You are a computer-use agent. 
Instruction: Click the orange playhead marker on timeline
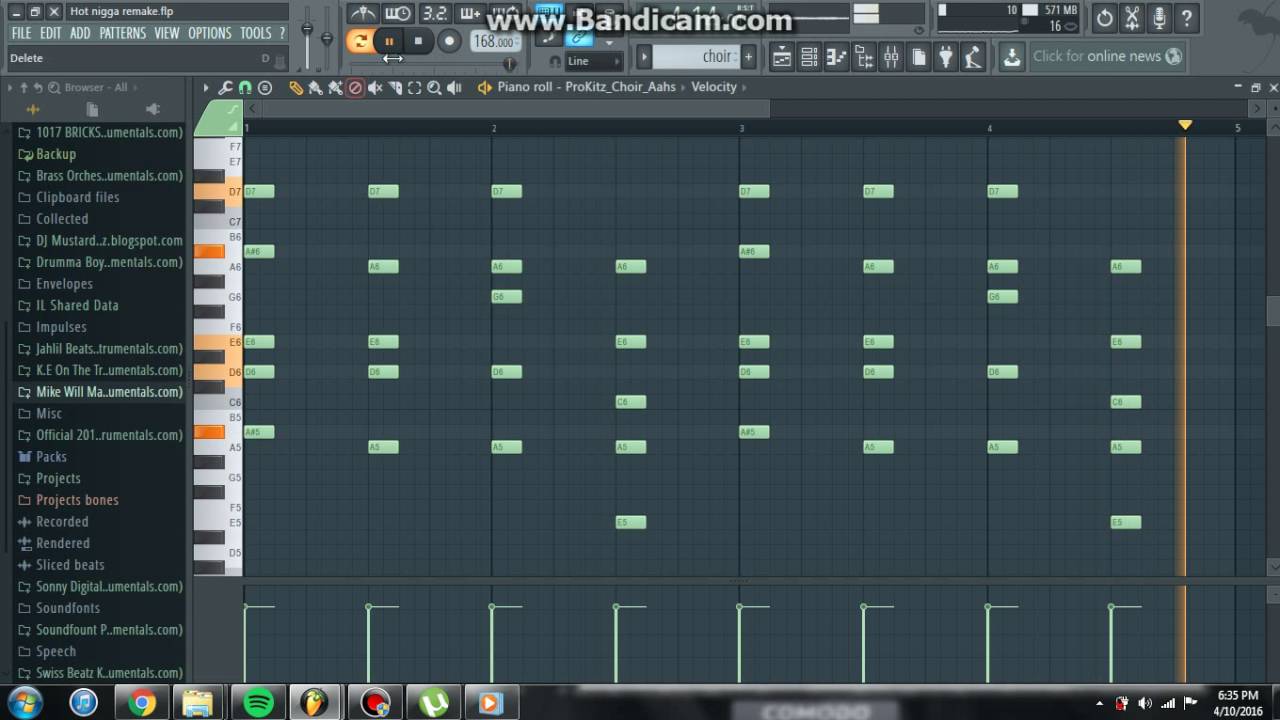(1185, 125)
